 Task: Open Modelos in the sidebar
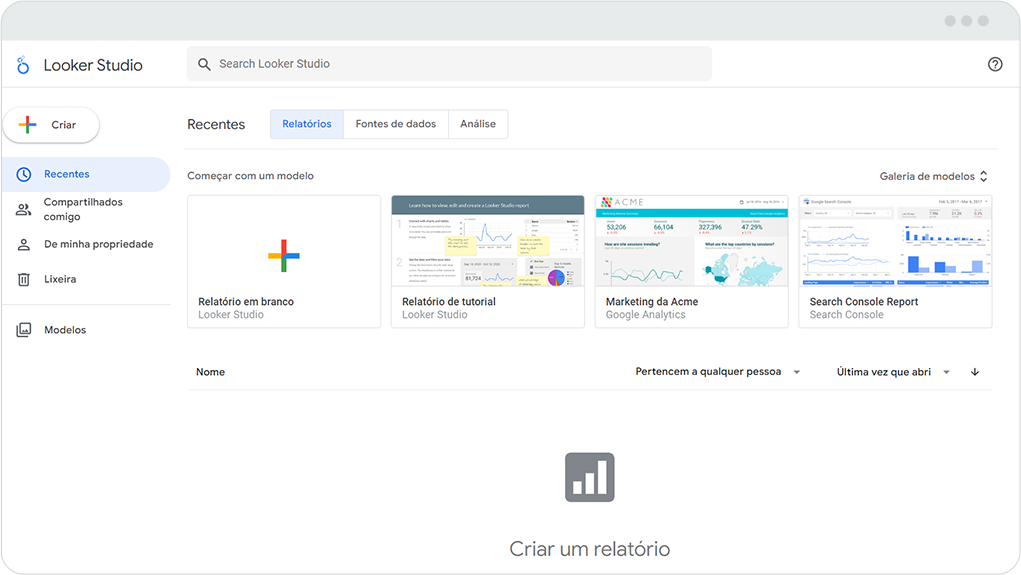click(x=86, y=330)
